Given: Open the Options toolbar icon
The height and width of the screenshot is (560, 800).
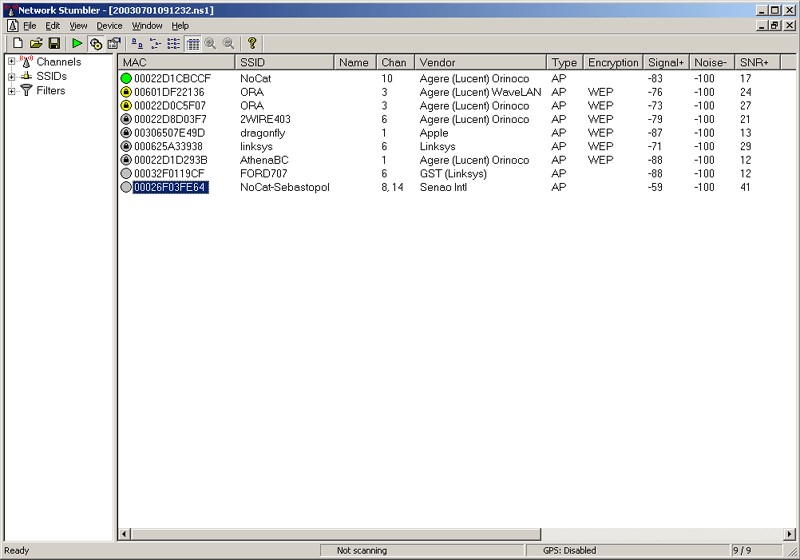Looking at the screenshot, I should tap(114, 44).
